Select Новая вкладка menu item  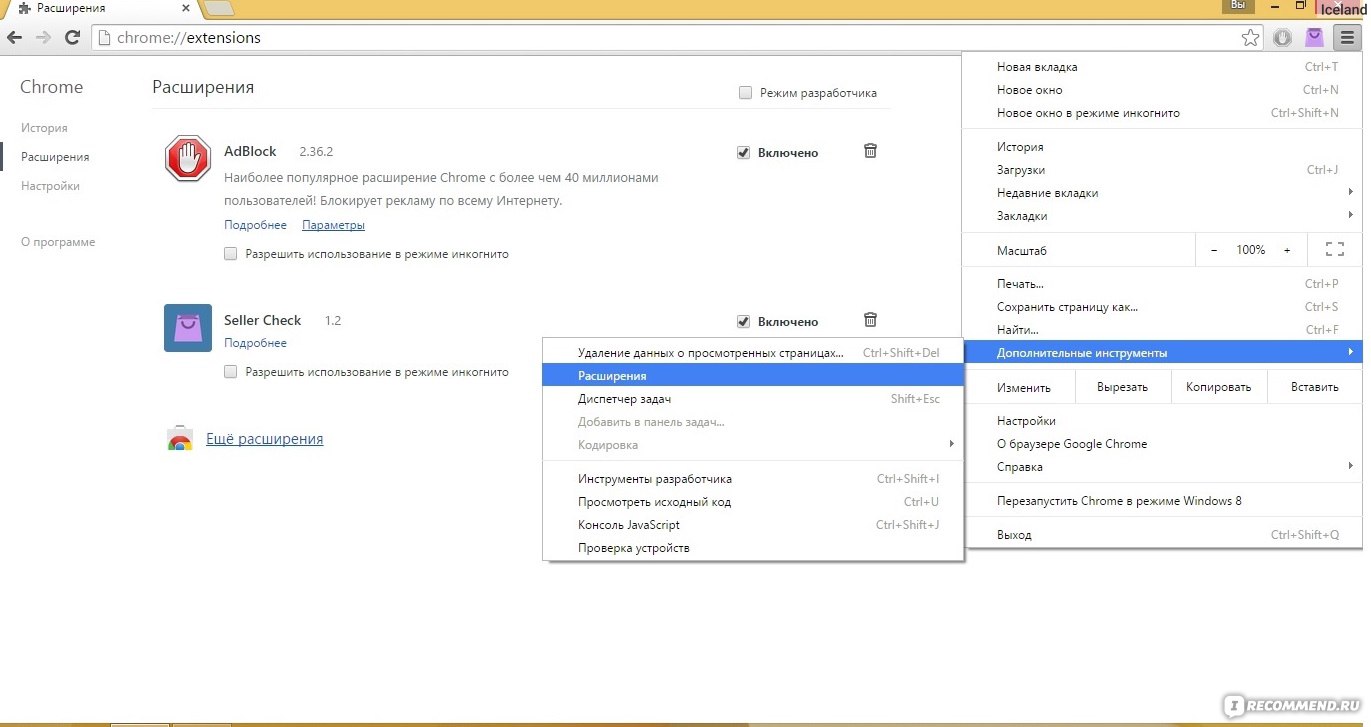coord(1162,67)
